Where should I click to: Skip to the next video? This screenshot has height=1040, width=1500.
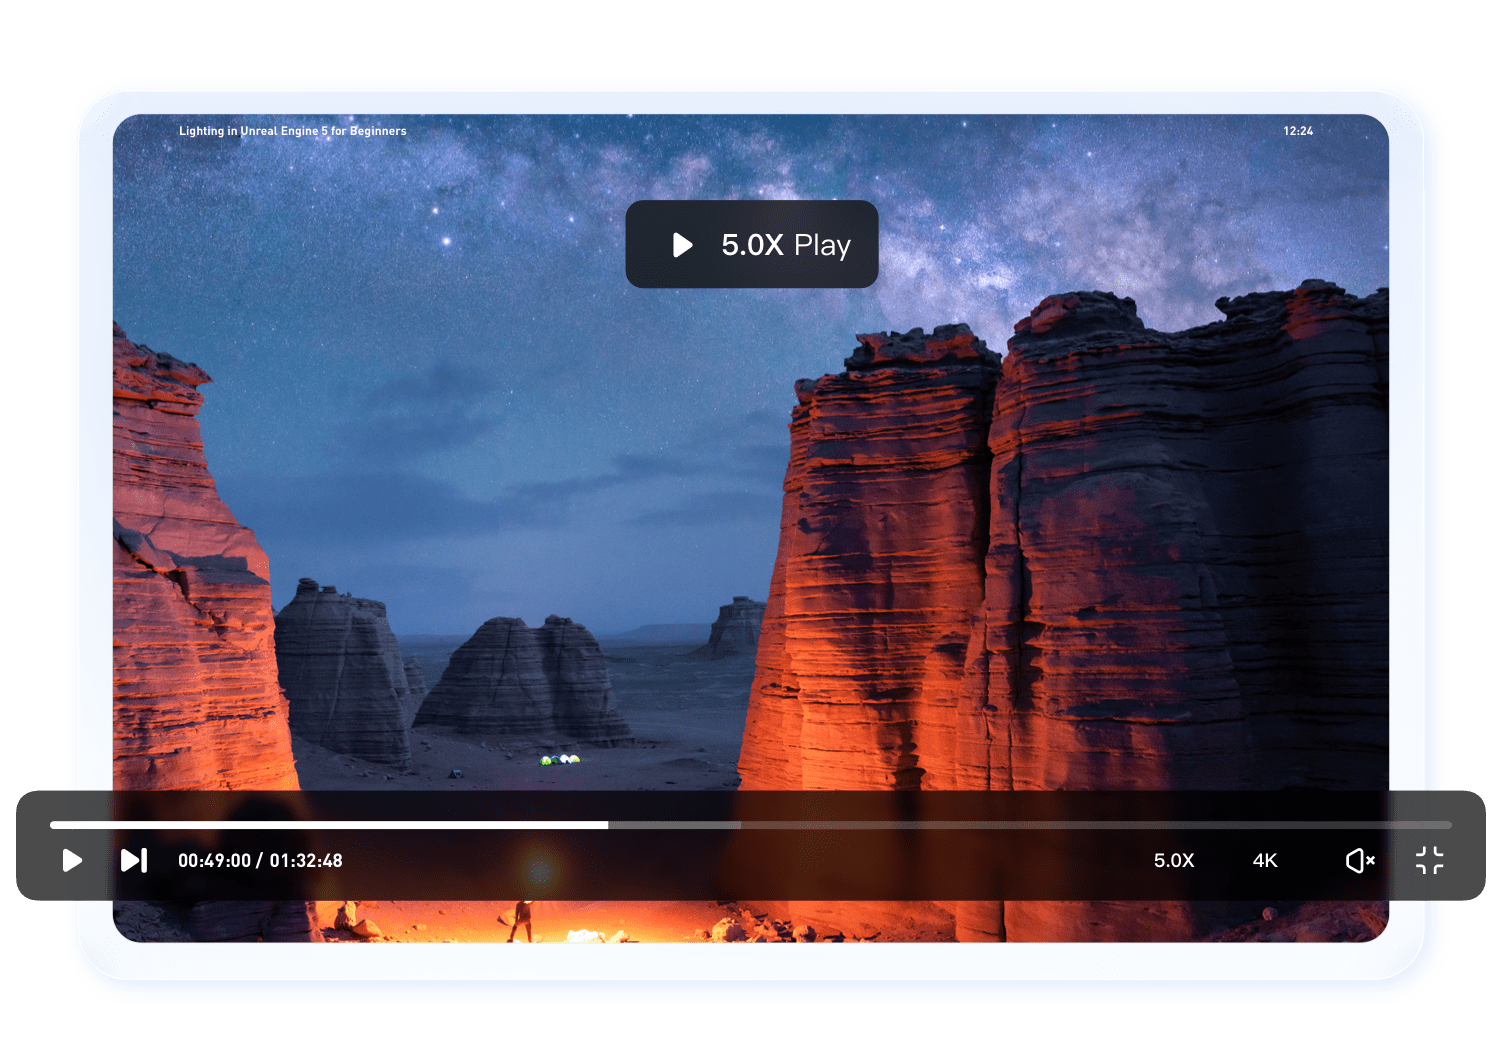134,860
